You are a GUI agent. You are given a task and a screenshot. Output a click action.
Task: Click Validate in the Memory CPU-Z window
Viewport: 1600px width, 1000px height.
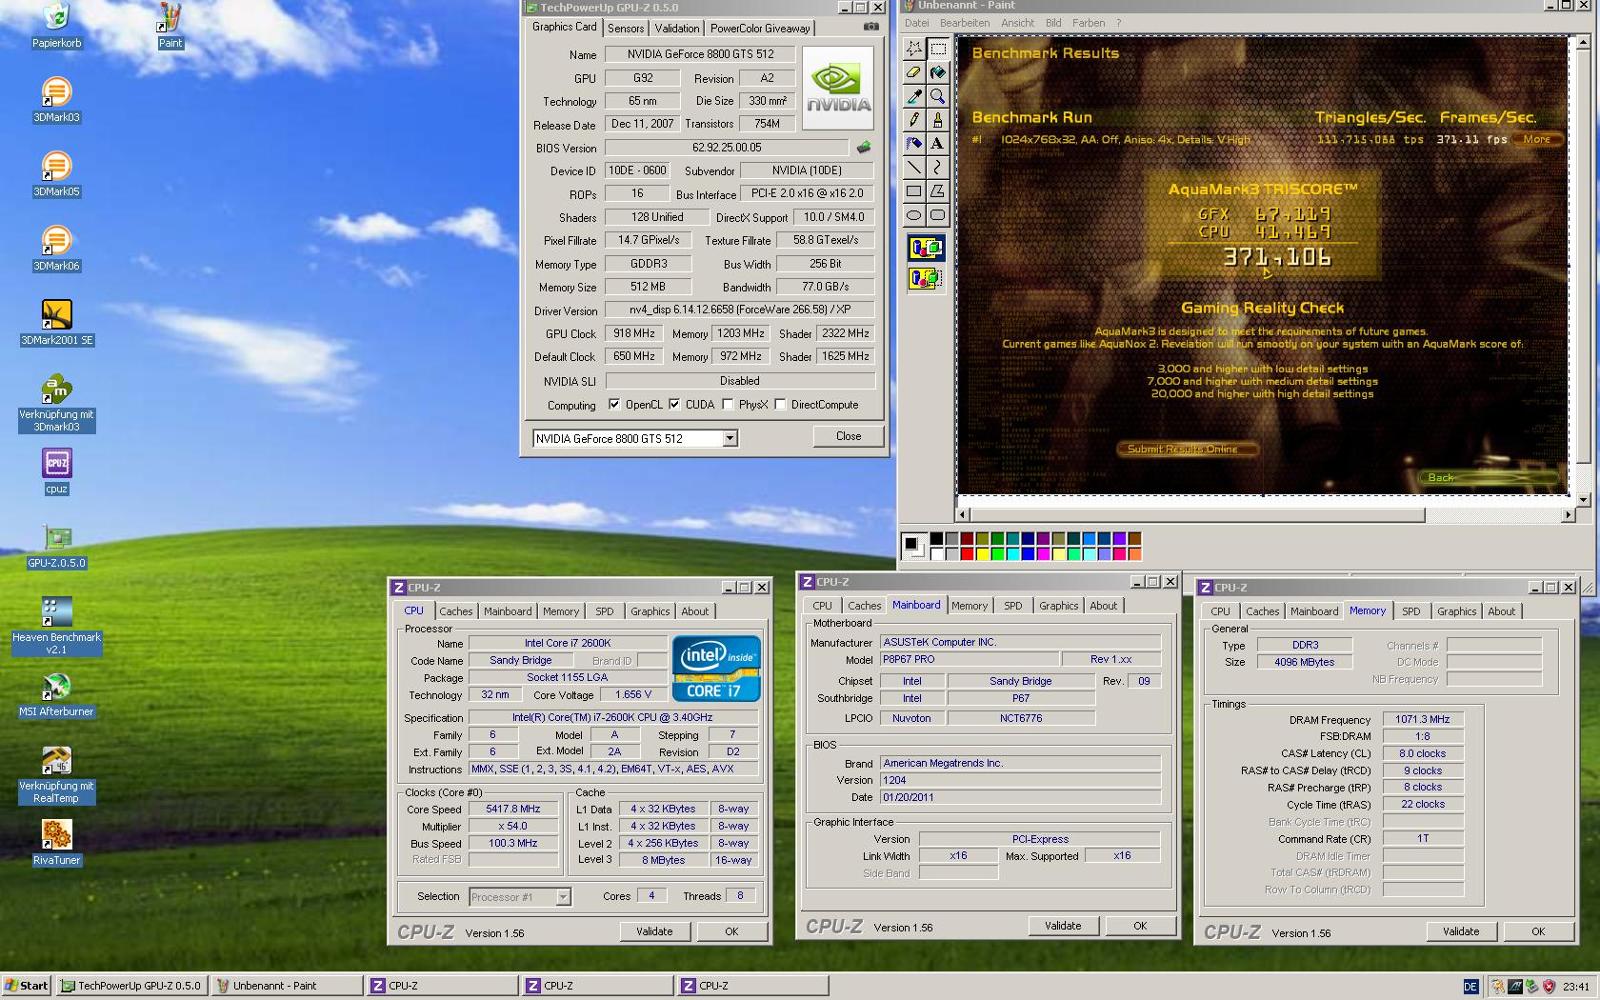1461,931
